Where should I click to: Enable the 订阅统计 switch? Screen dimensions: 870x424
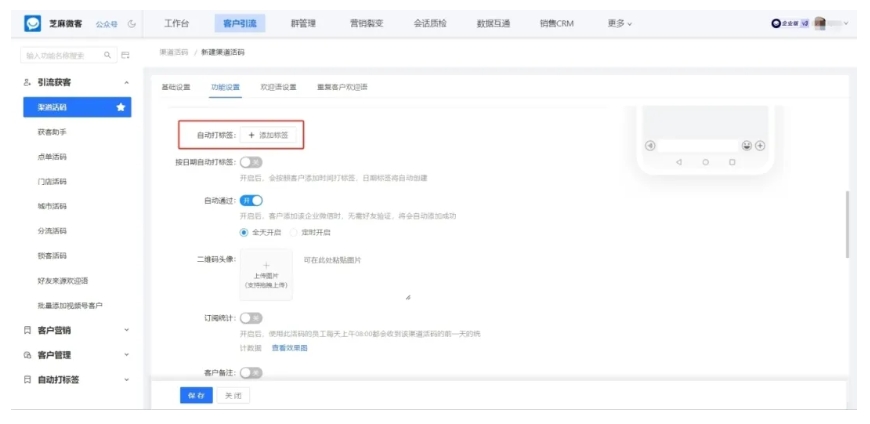tap(251, 318)
